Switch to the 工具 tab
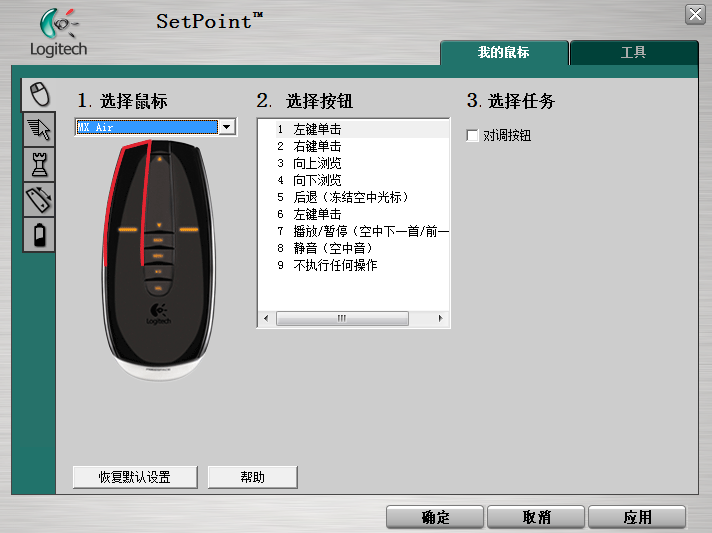712x533 pixels. [633, 53]
